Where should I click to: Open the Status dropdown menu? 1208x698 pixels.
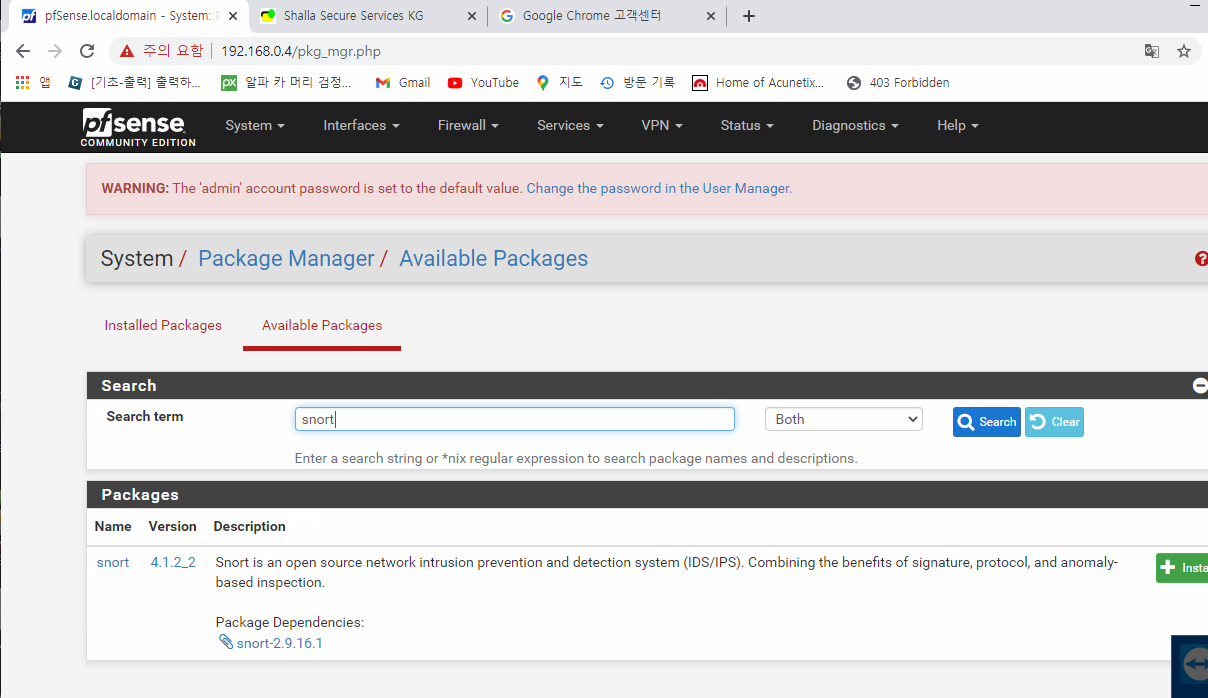[x=747, y=125]
